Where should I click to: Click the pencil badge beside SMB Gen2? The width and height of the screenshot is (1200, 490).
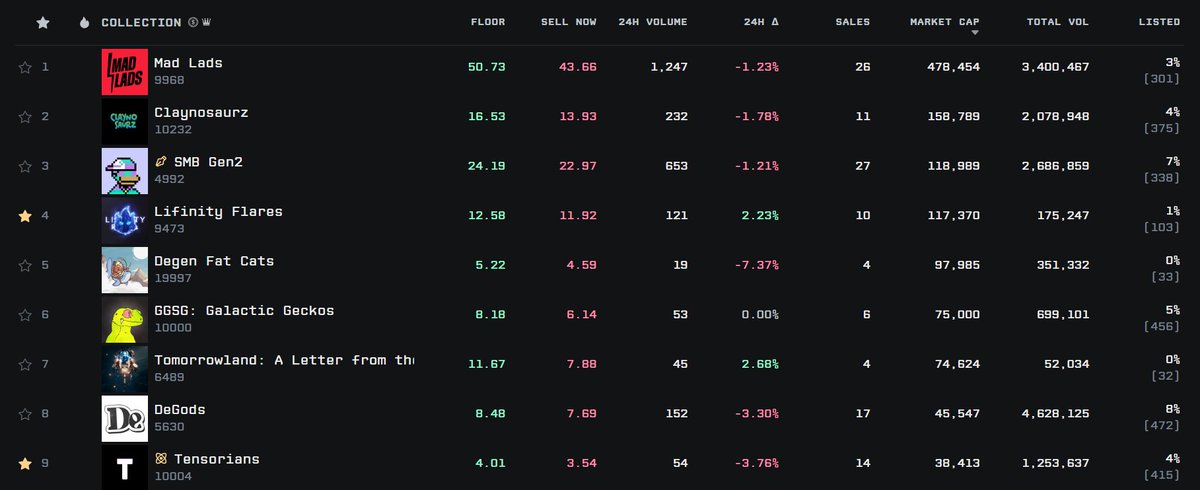click(x=161, y=162)
